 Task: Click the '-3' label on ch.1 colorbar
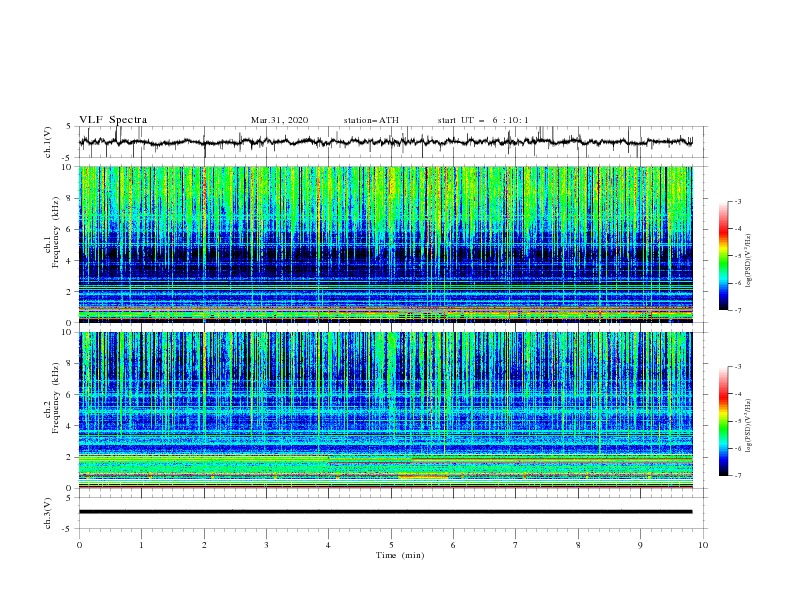[x=737, y=201]
